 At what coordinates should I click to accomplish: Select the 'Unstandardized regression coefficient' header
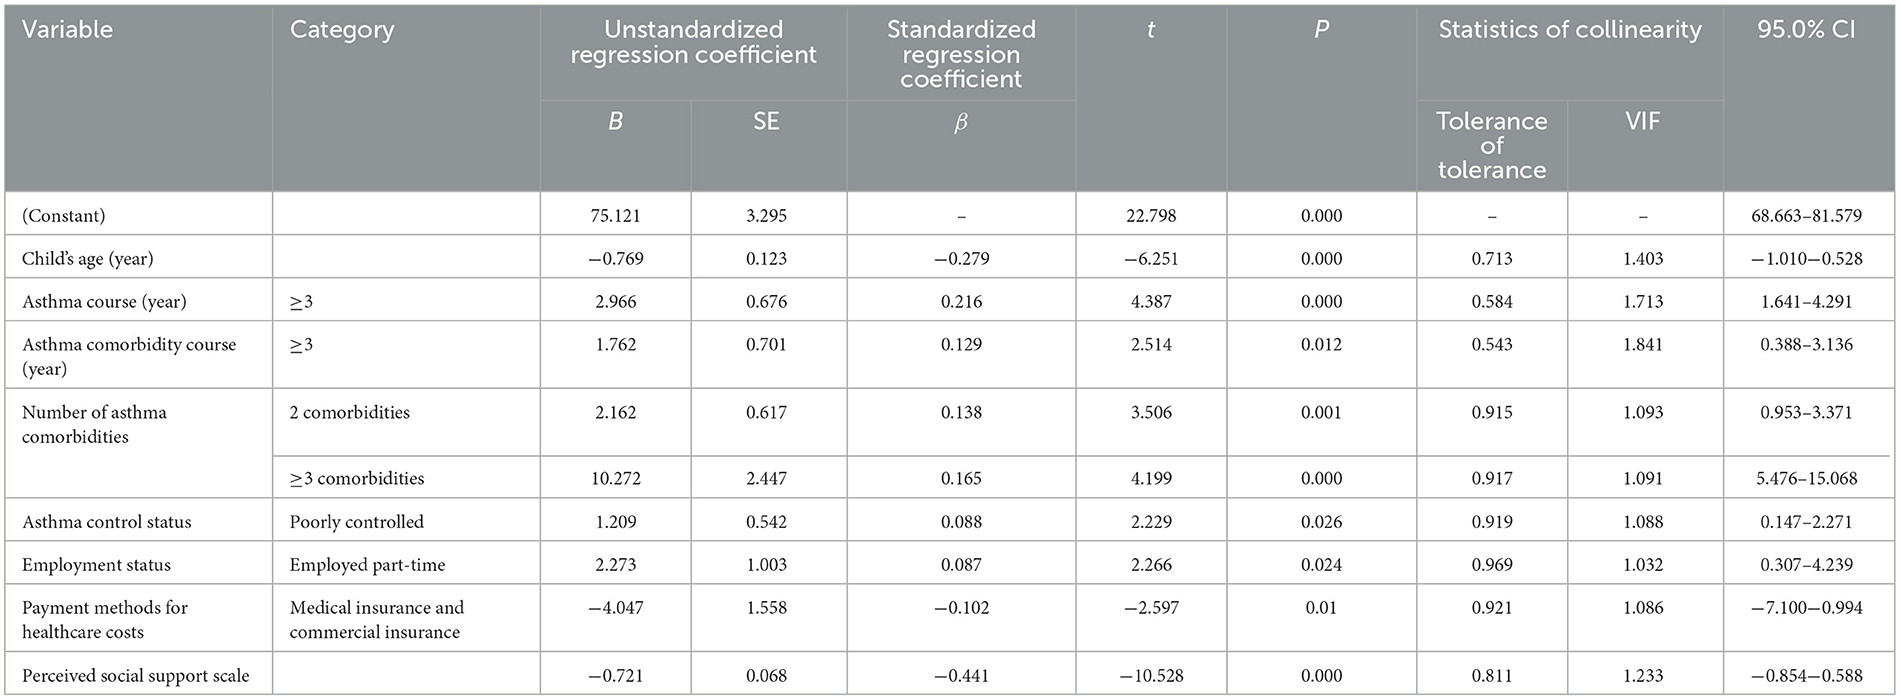(x=693, y=42)
